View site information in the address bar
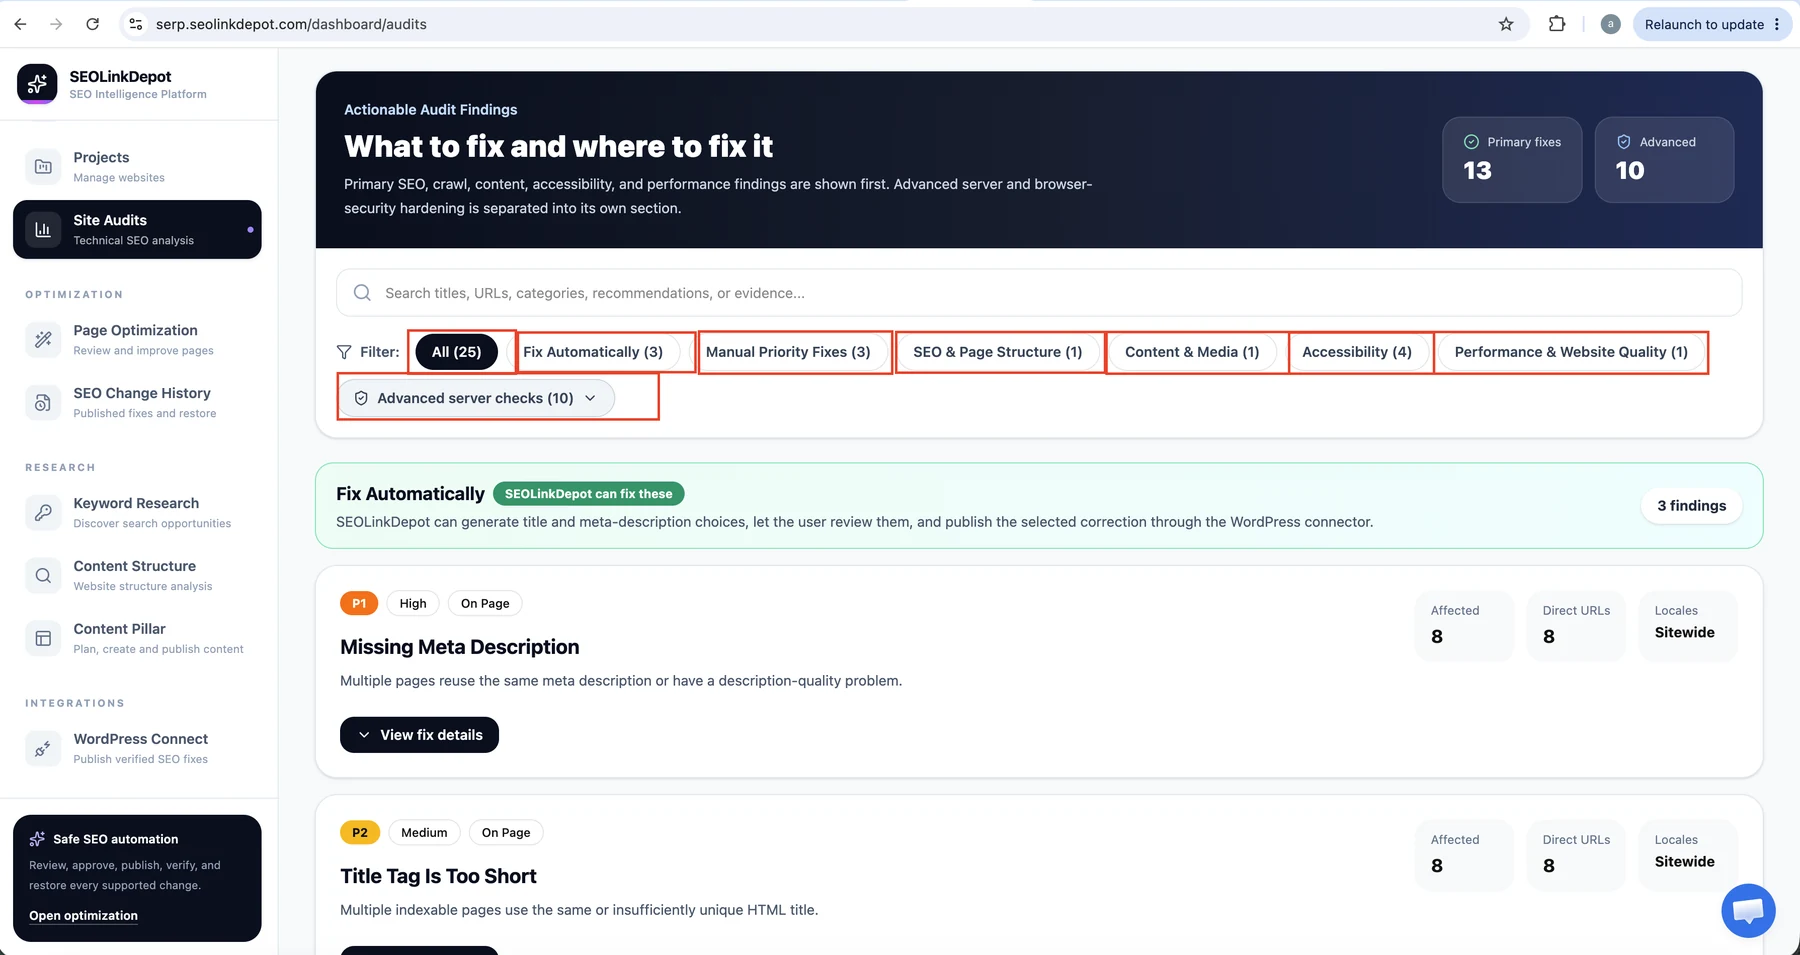 click(136, 24)
